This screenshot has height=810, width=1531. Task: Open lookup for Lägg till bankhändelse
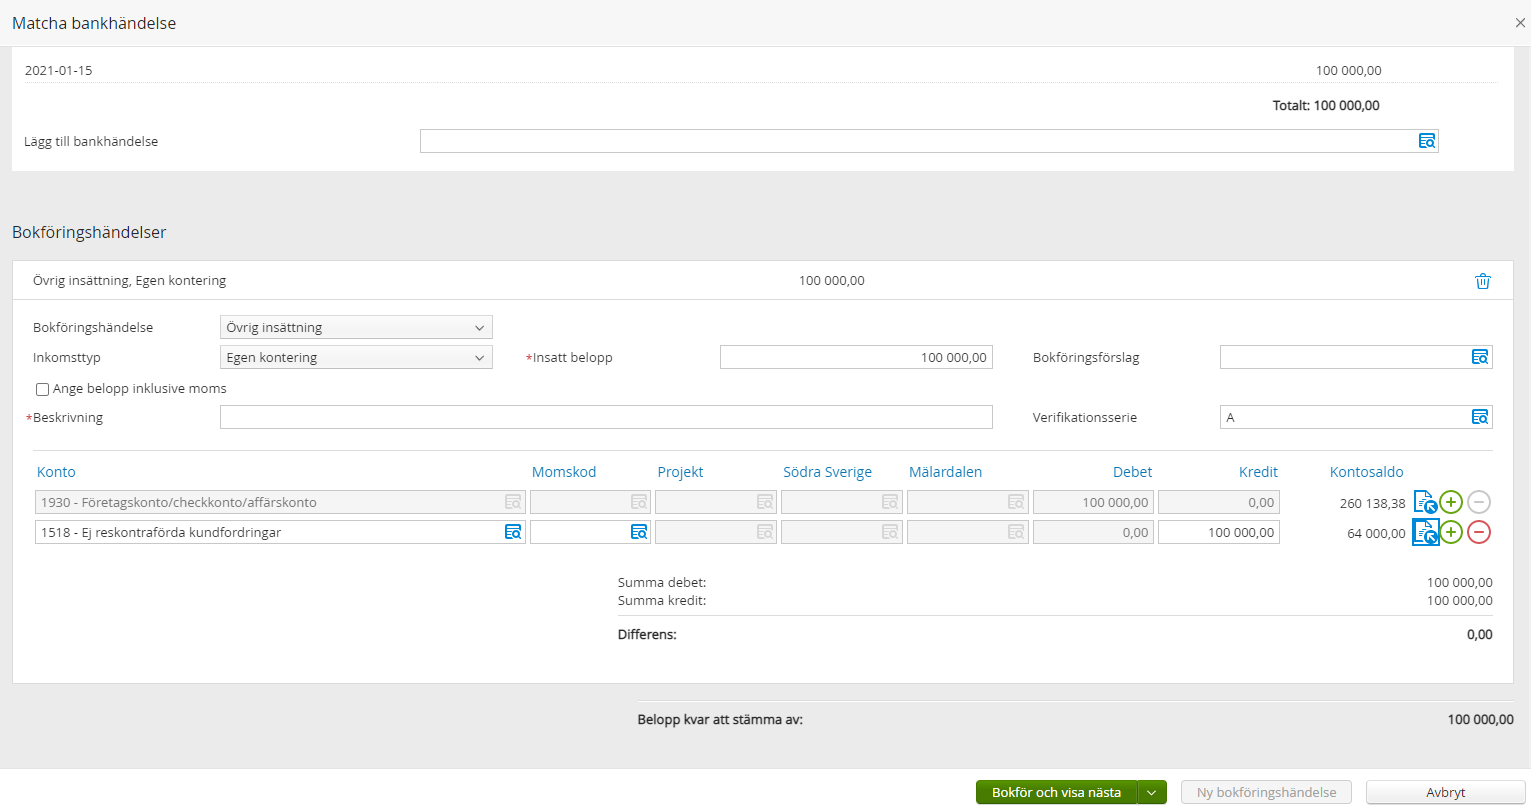(x=1427, y=141)
